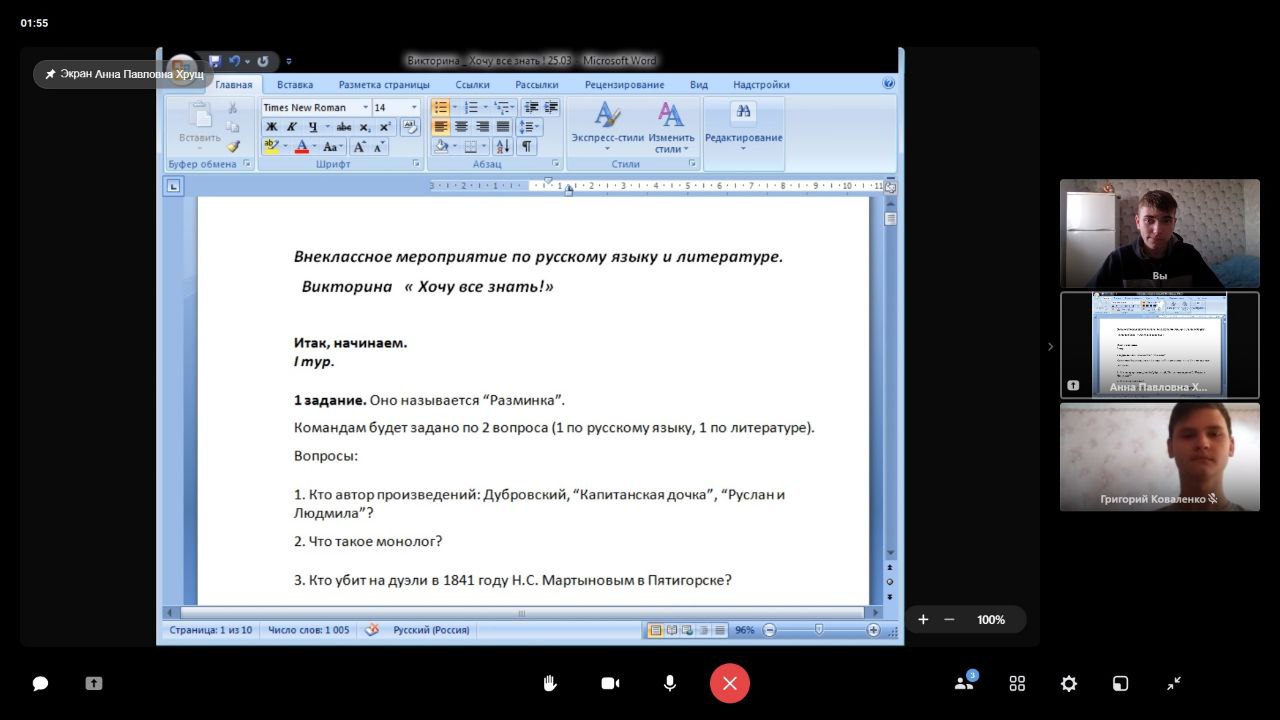Increase font size with grow font icon
This screenshot has width=1280, height=720.
[360, 146]
